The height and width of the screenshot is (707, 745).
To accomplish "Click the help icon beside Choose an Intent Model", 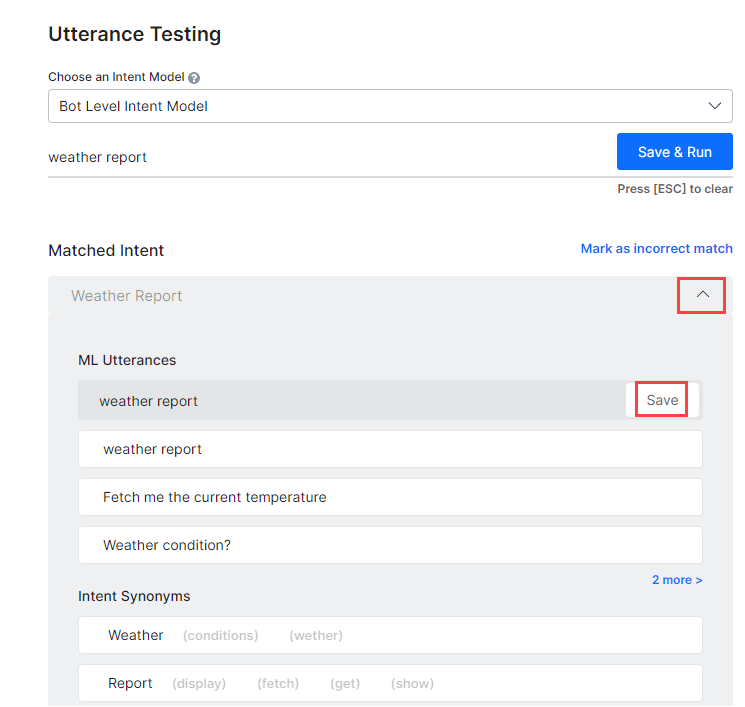I will click(x=194, y=78).
